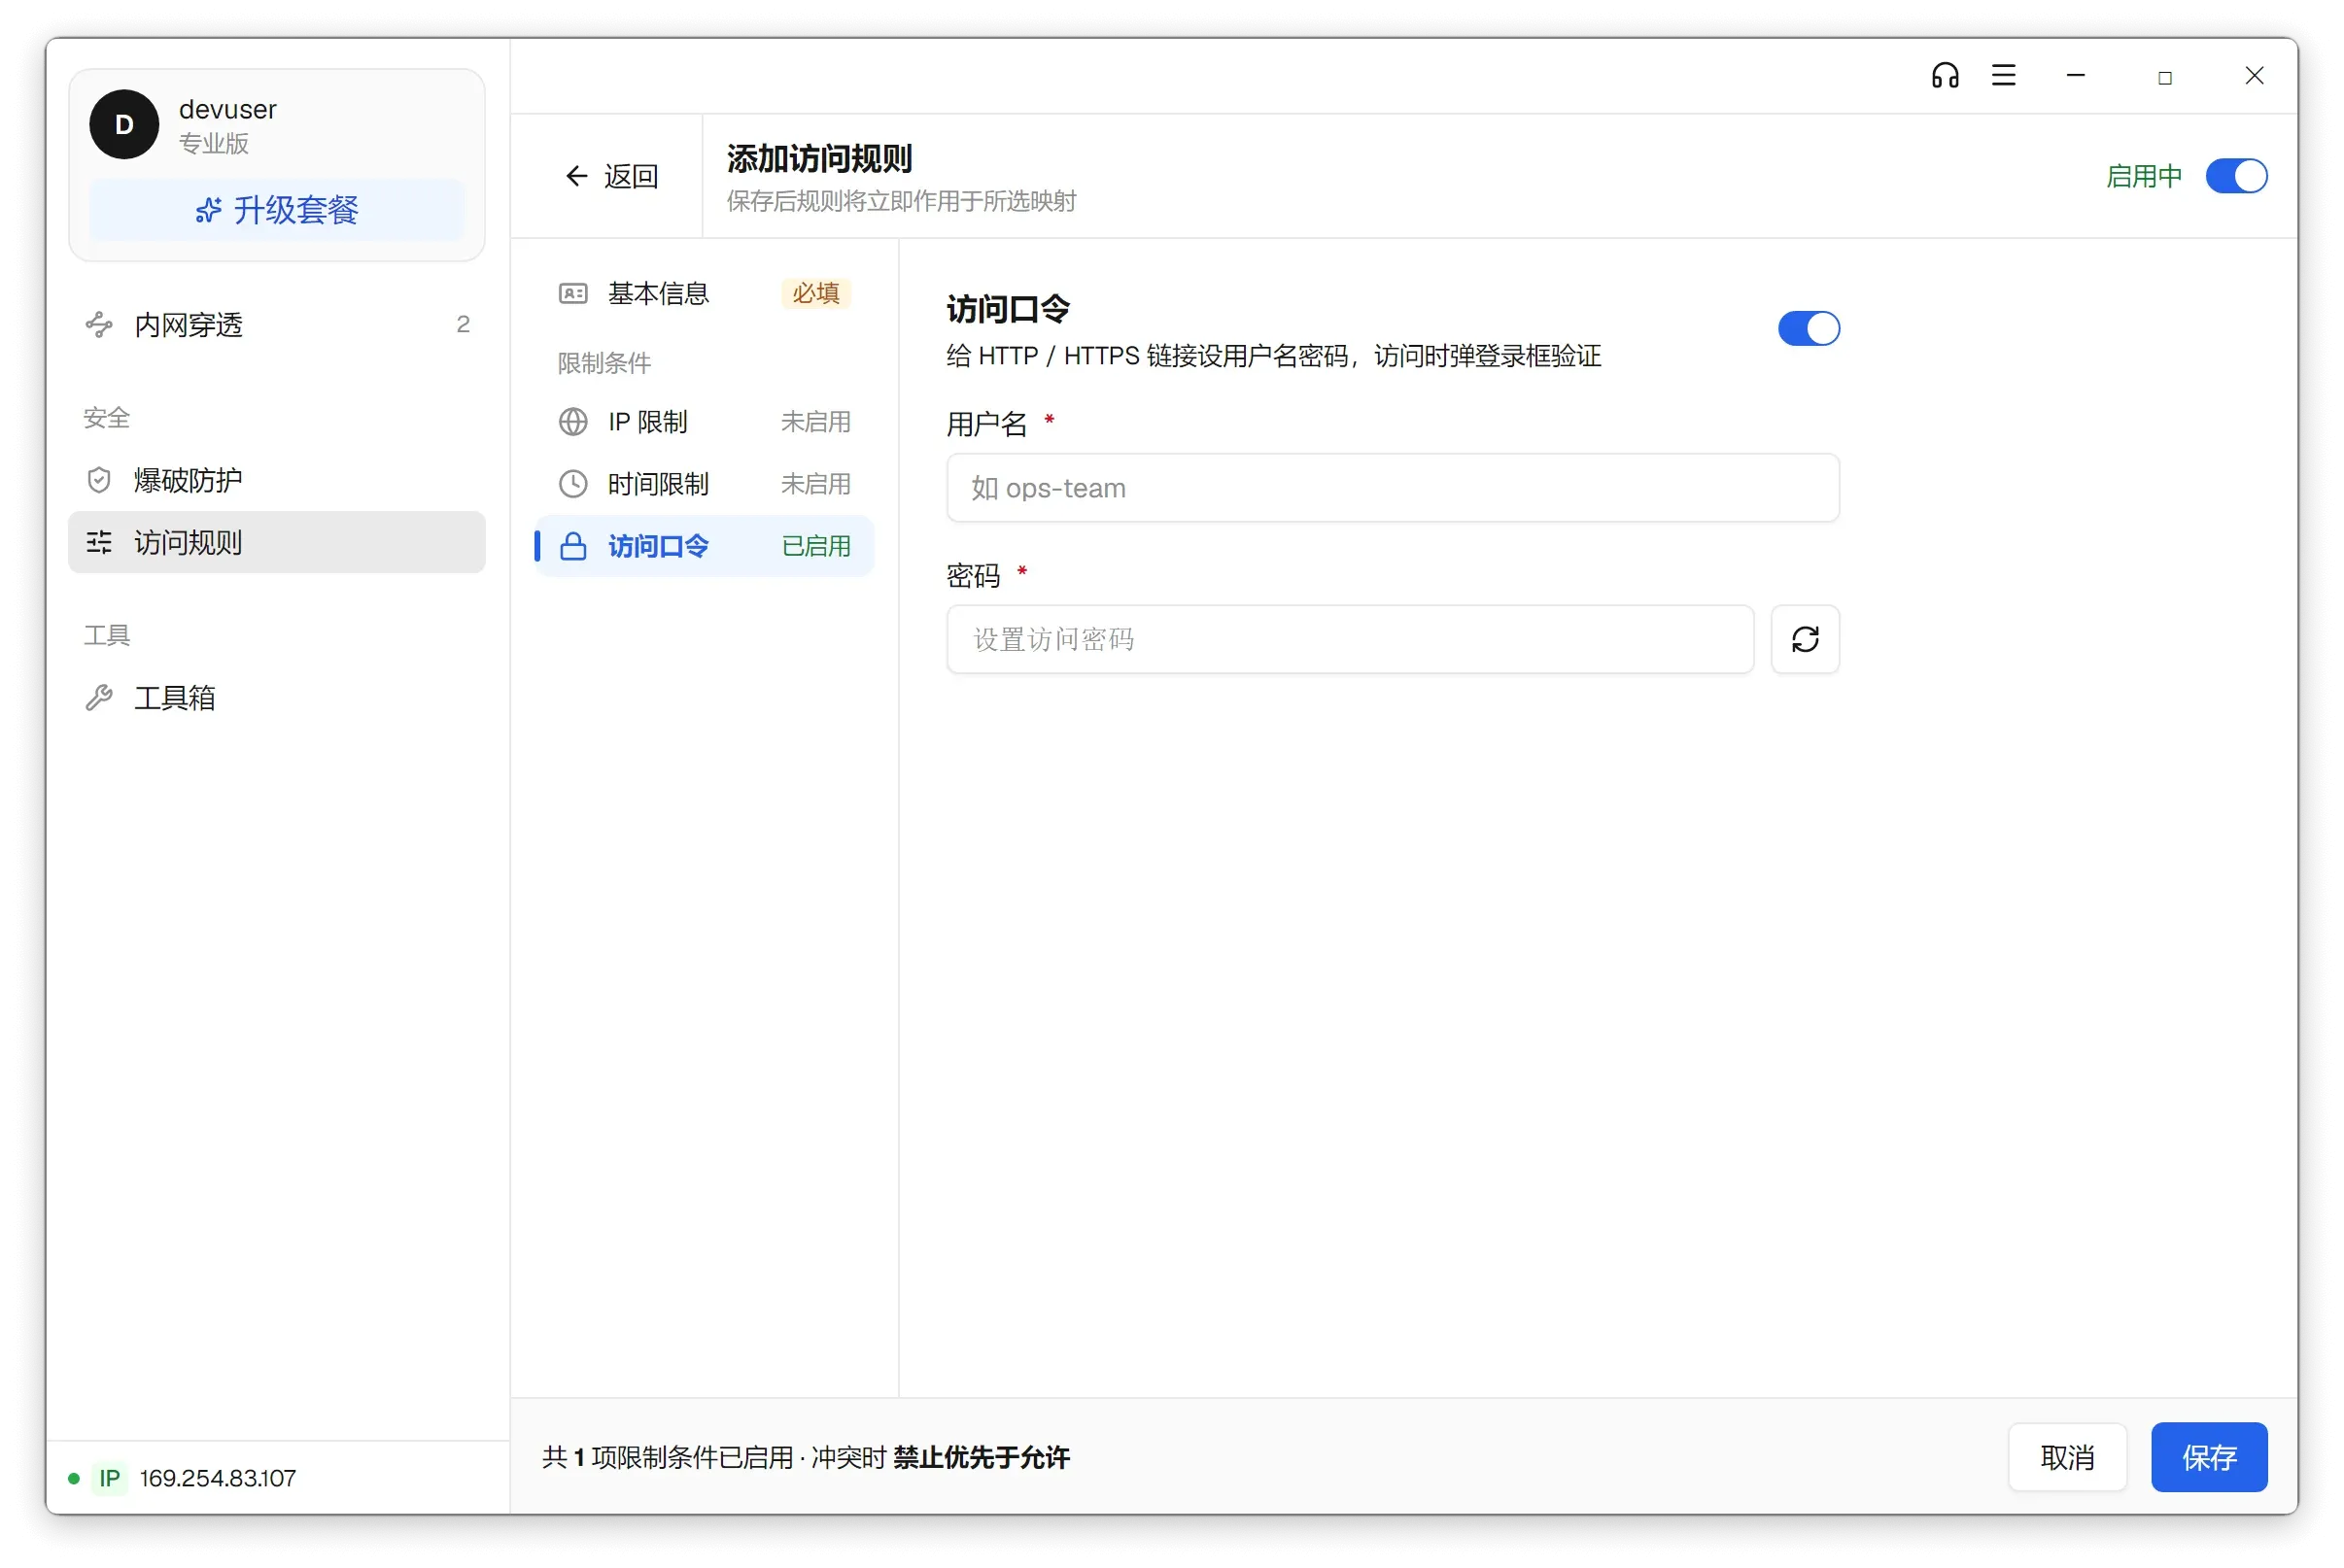The image size is (2344, 1568).
Task: Click the headset support icon
Action: coord(1944,76)
